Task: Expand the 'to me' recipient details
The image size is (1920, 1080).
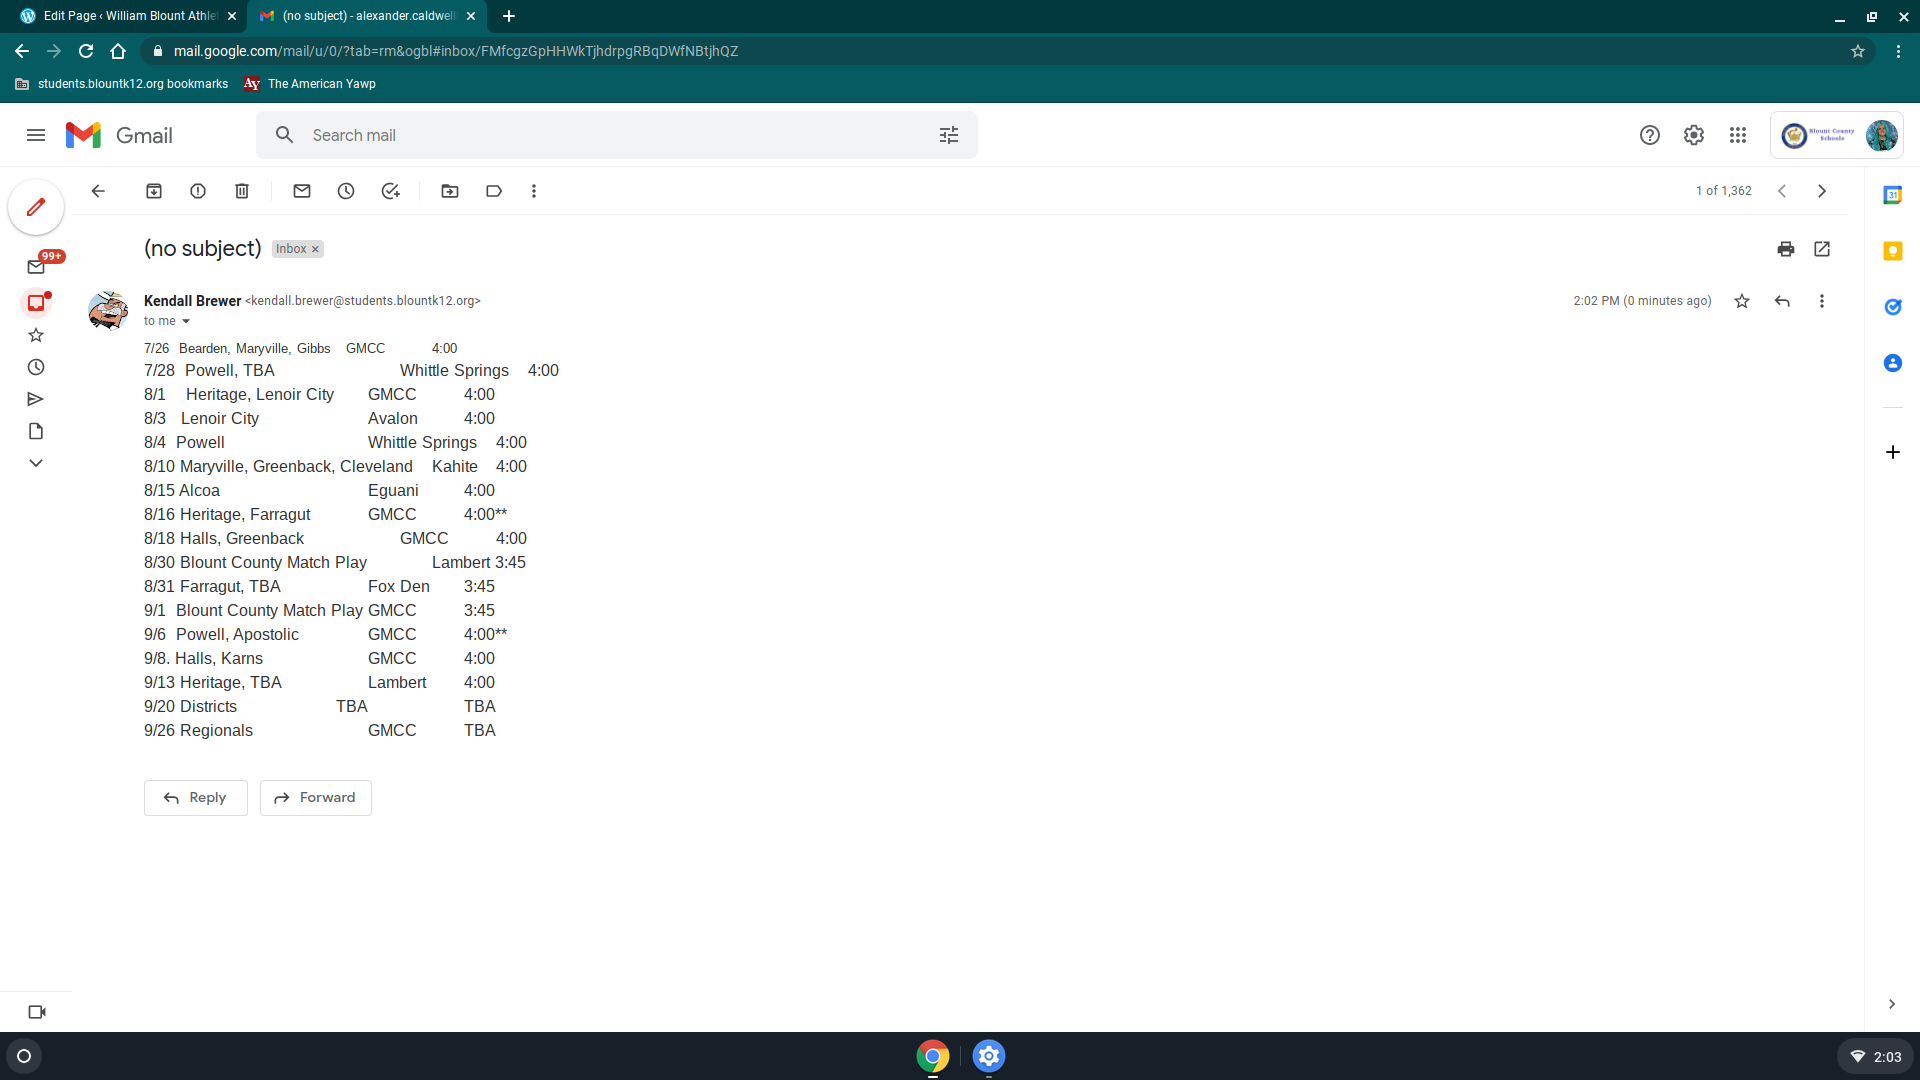Action: tap(186, 321)
